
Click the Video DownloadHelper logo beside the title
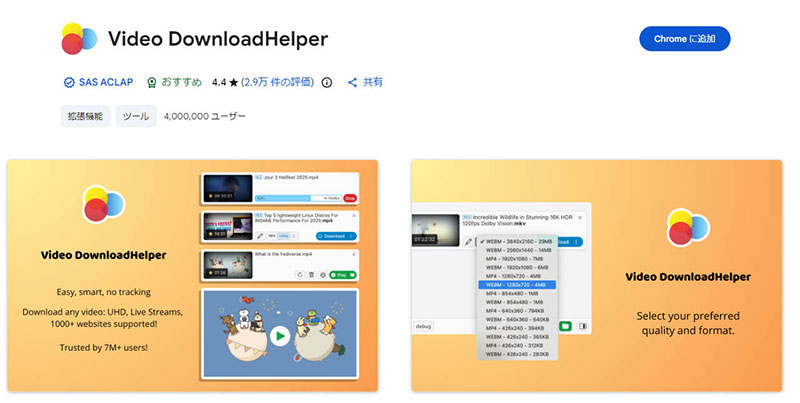pyautogui.click(x=79, y=39)
